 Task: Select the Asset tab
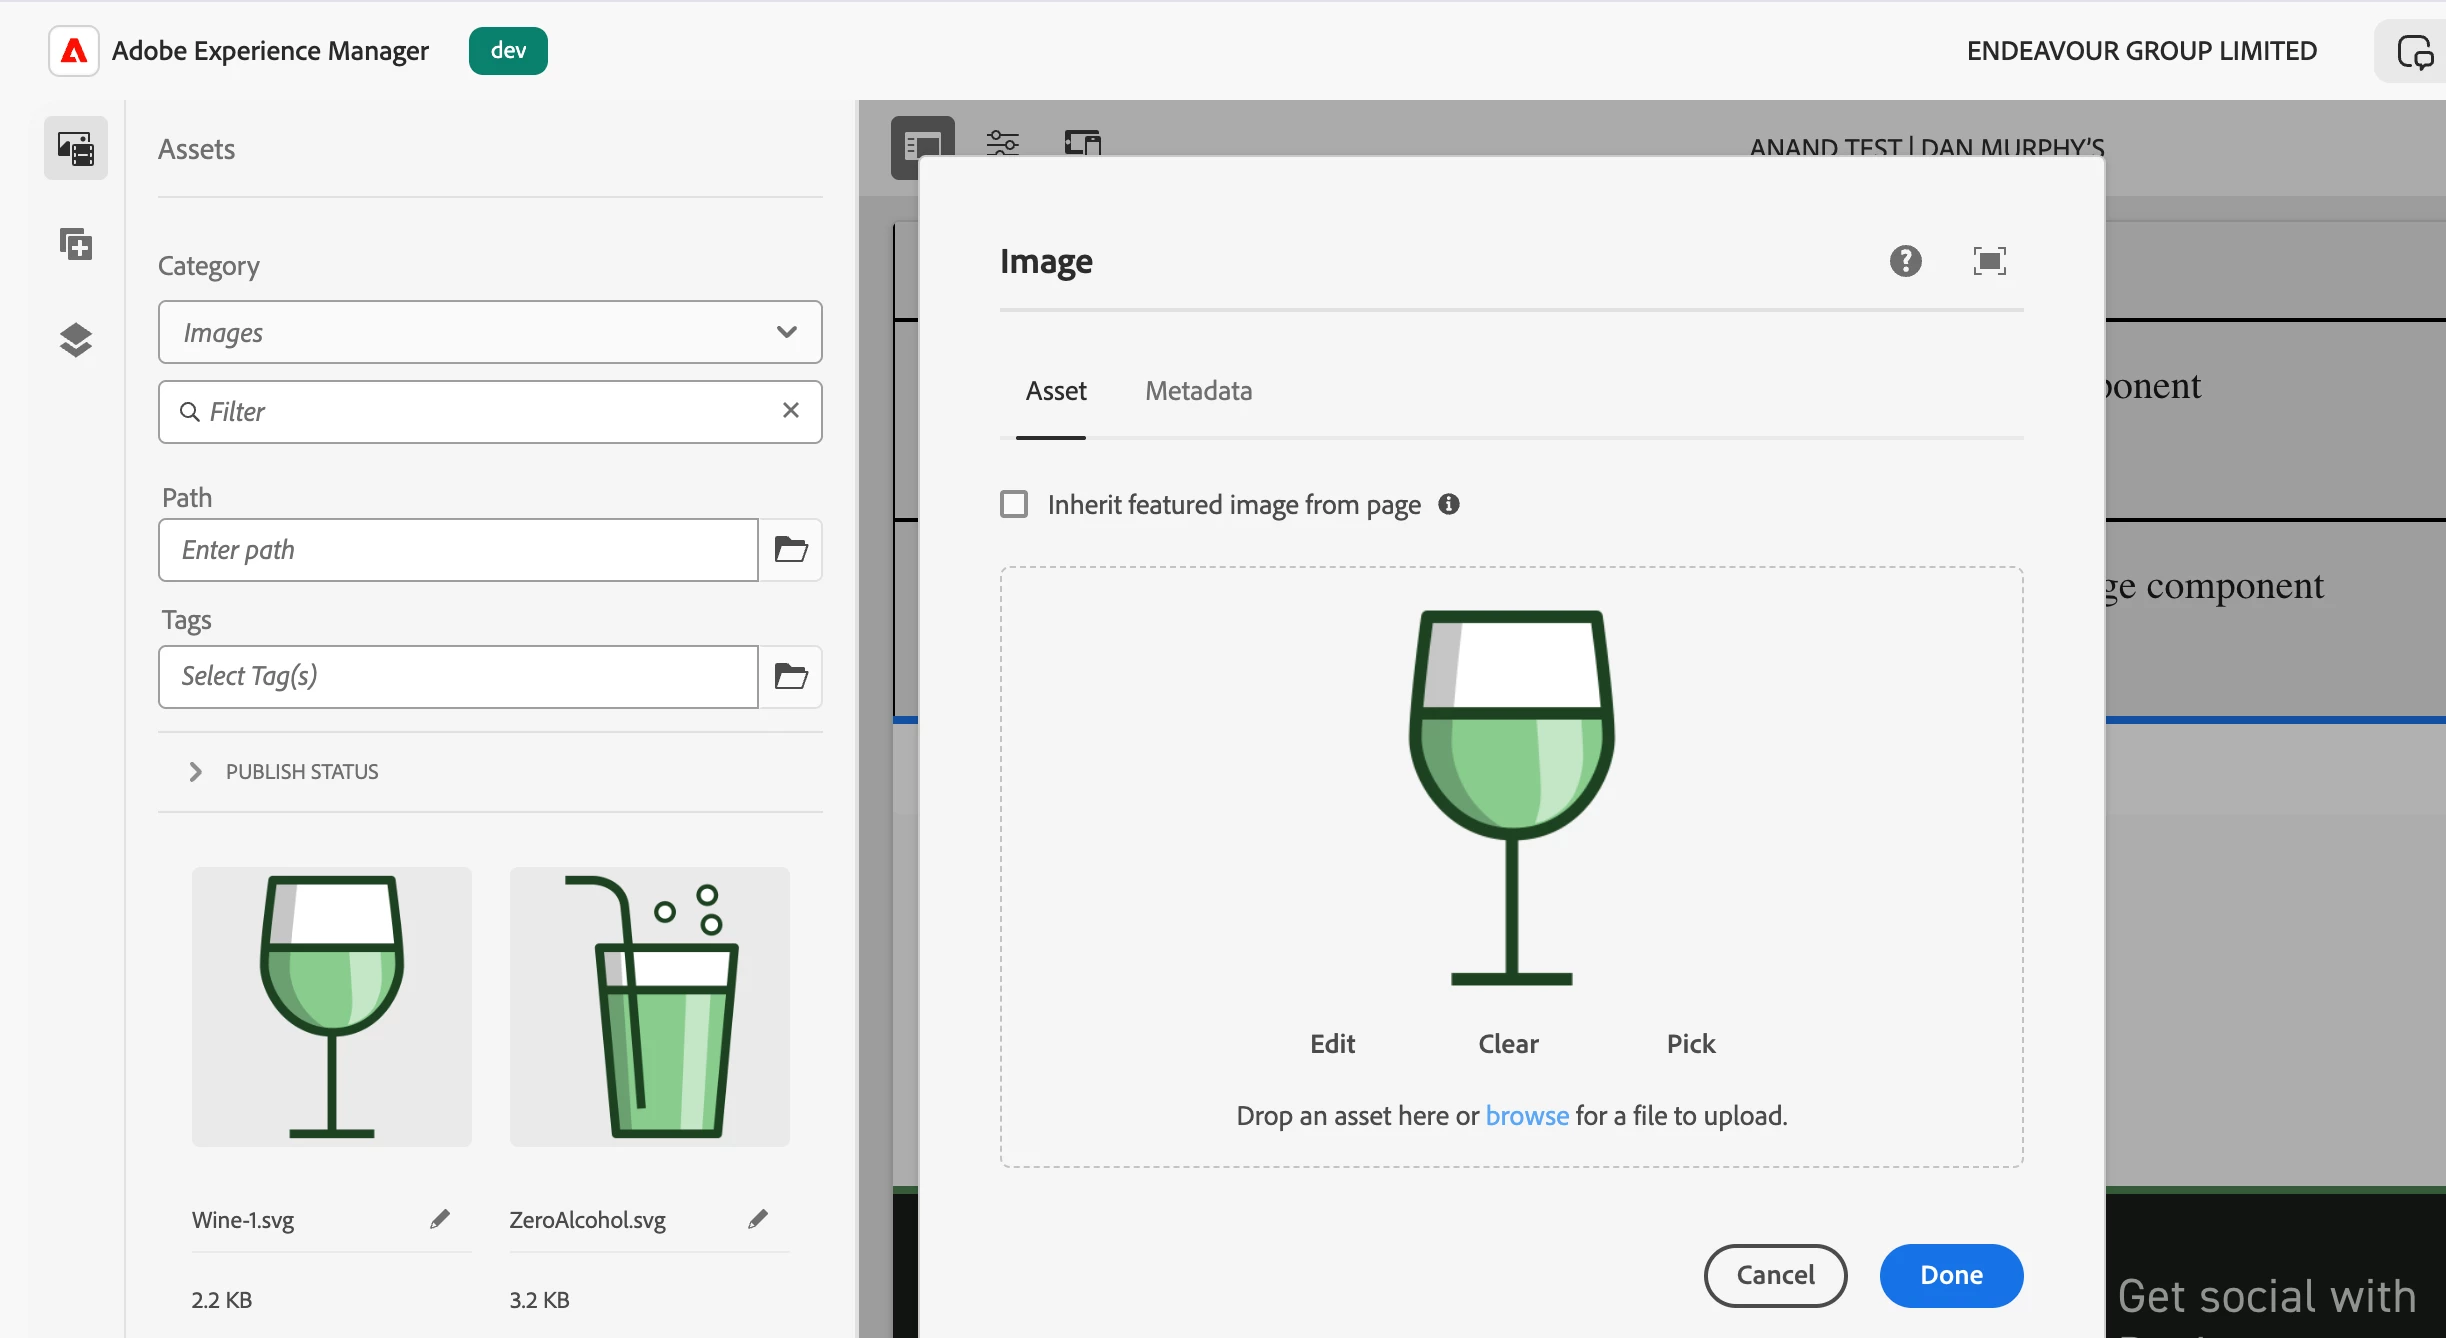(1055, 391)
